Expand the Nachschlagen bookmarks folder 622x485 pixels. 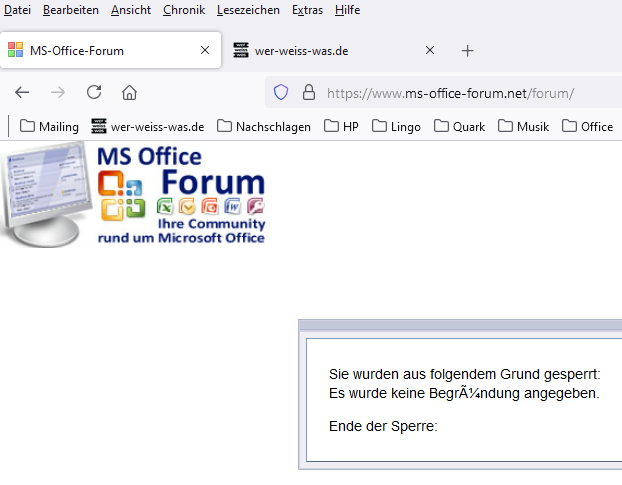pyautogui.click(x=264, y=127)
